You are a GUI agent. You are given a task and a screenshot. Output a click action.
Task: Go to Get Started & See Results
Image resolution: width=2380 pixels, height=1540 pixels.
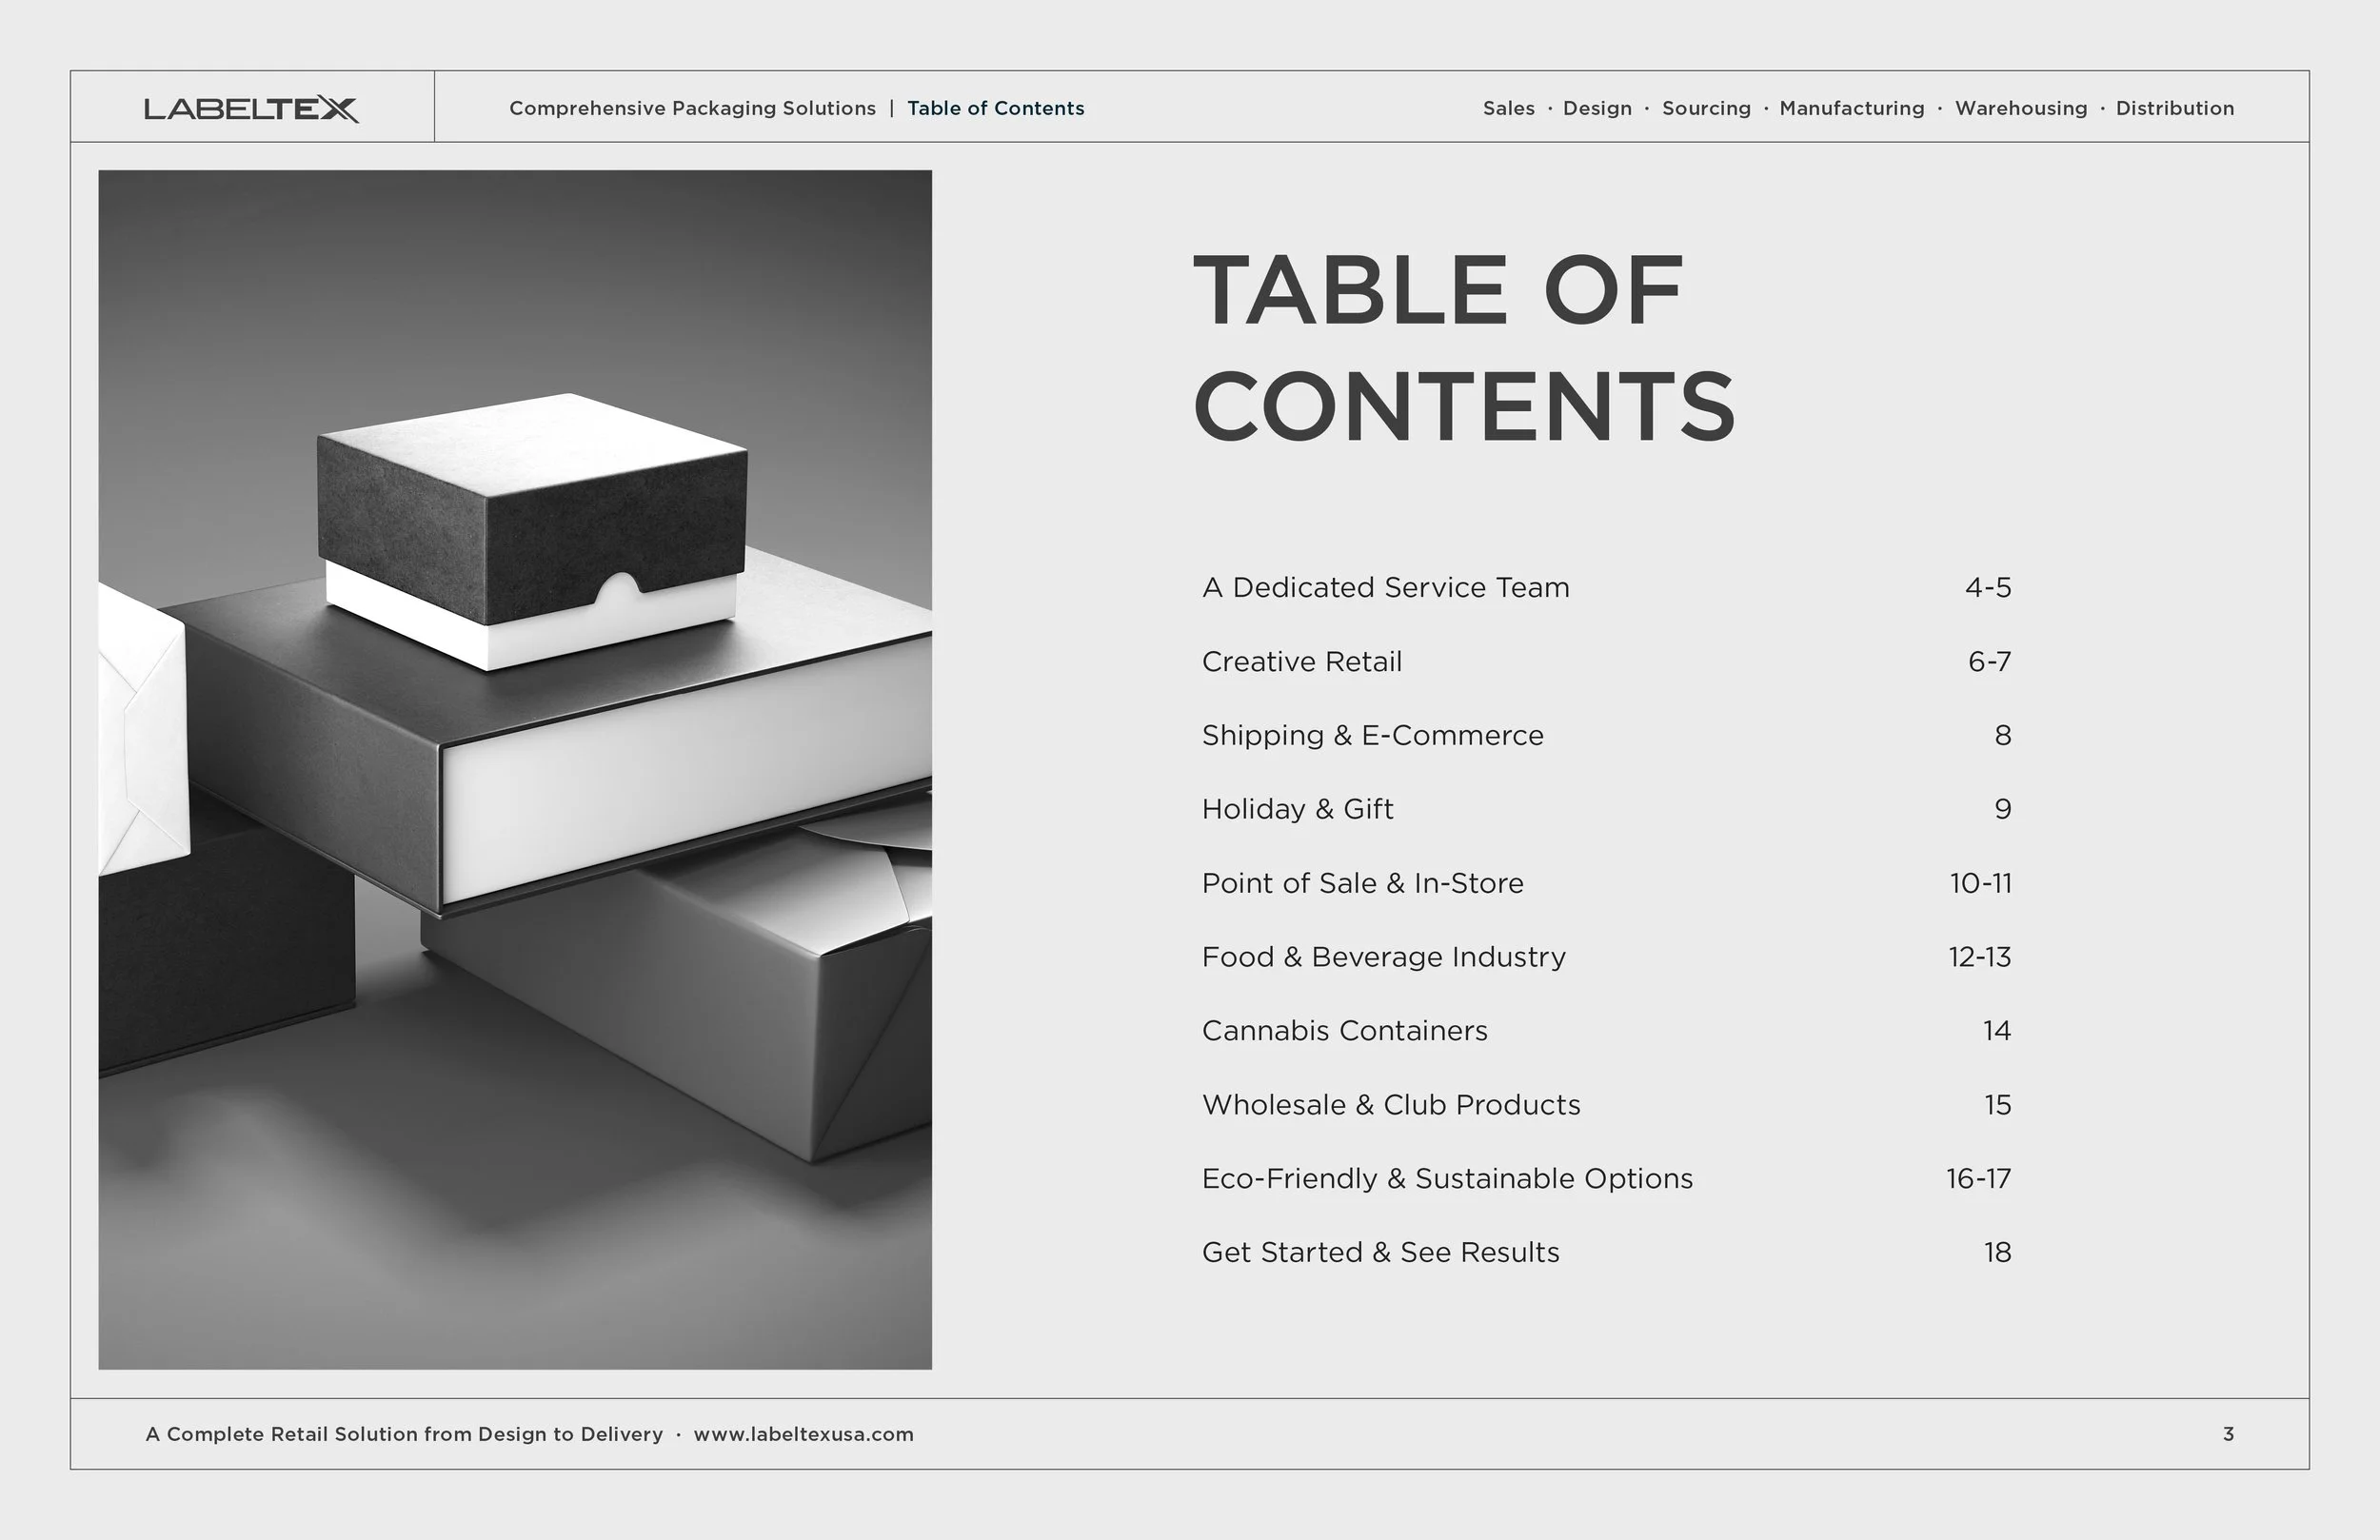point(1380,1253)
